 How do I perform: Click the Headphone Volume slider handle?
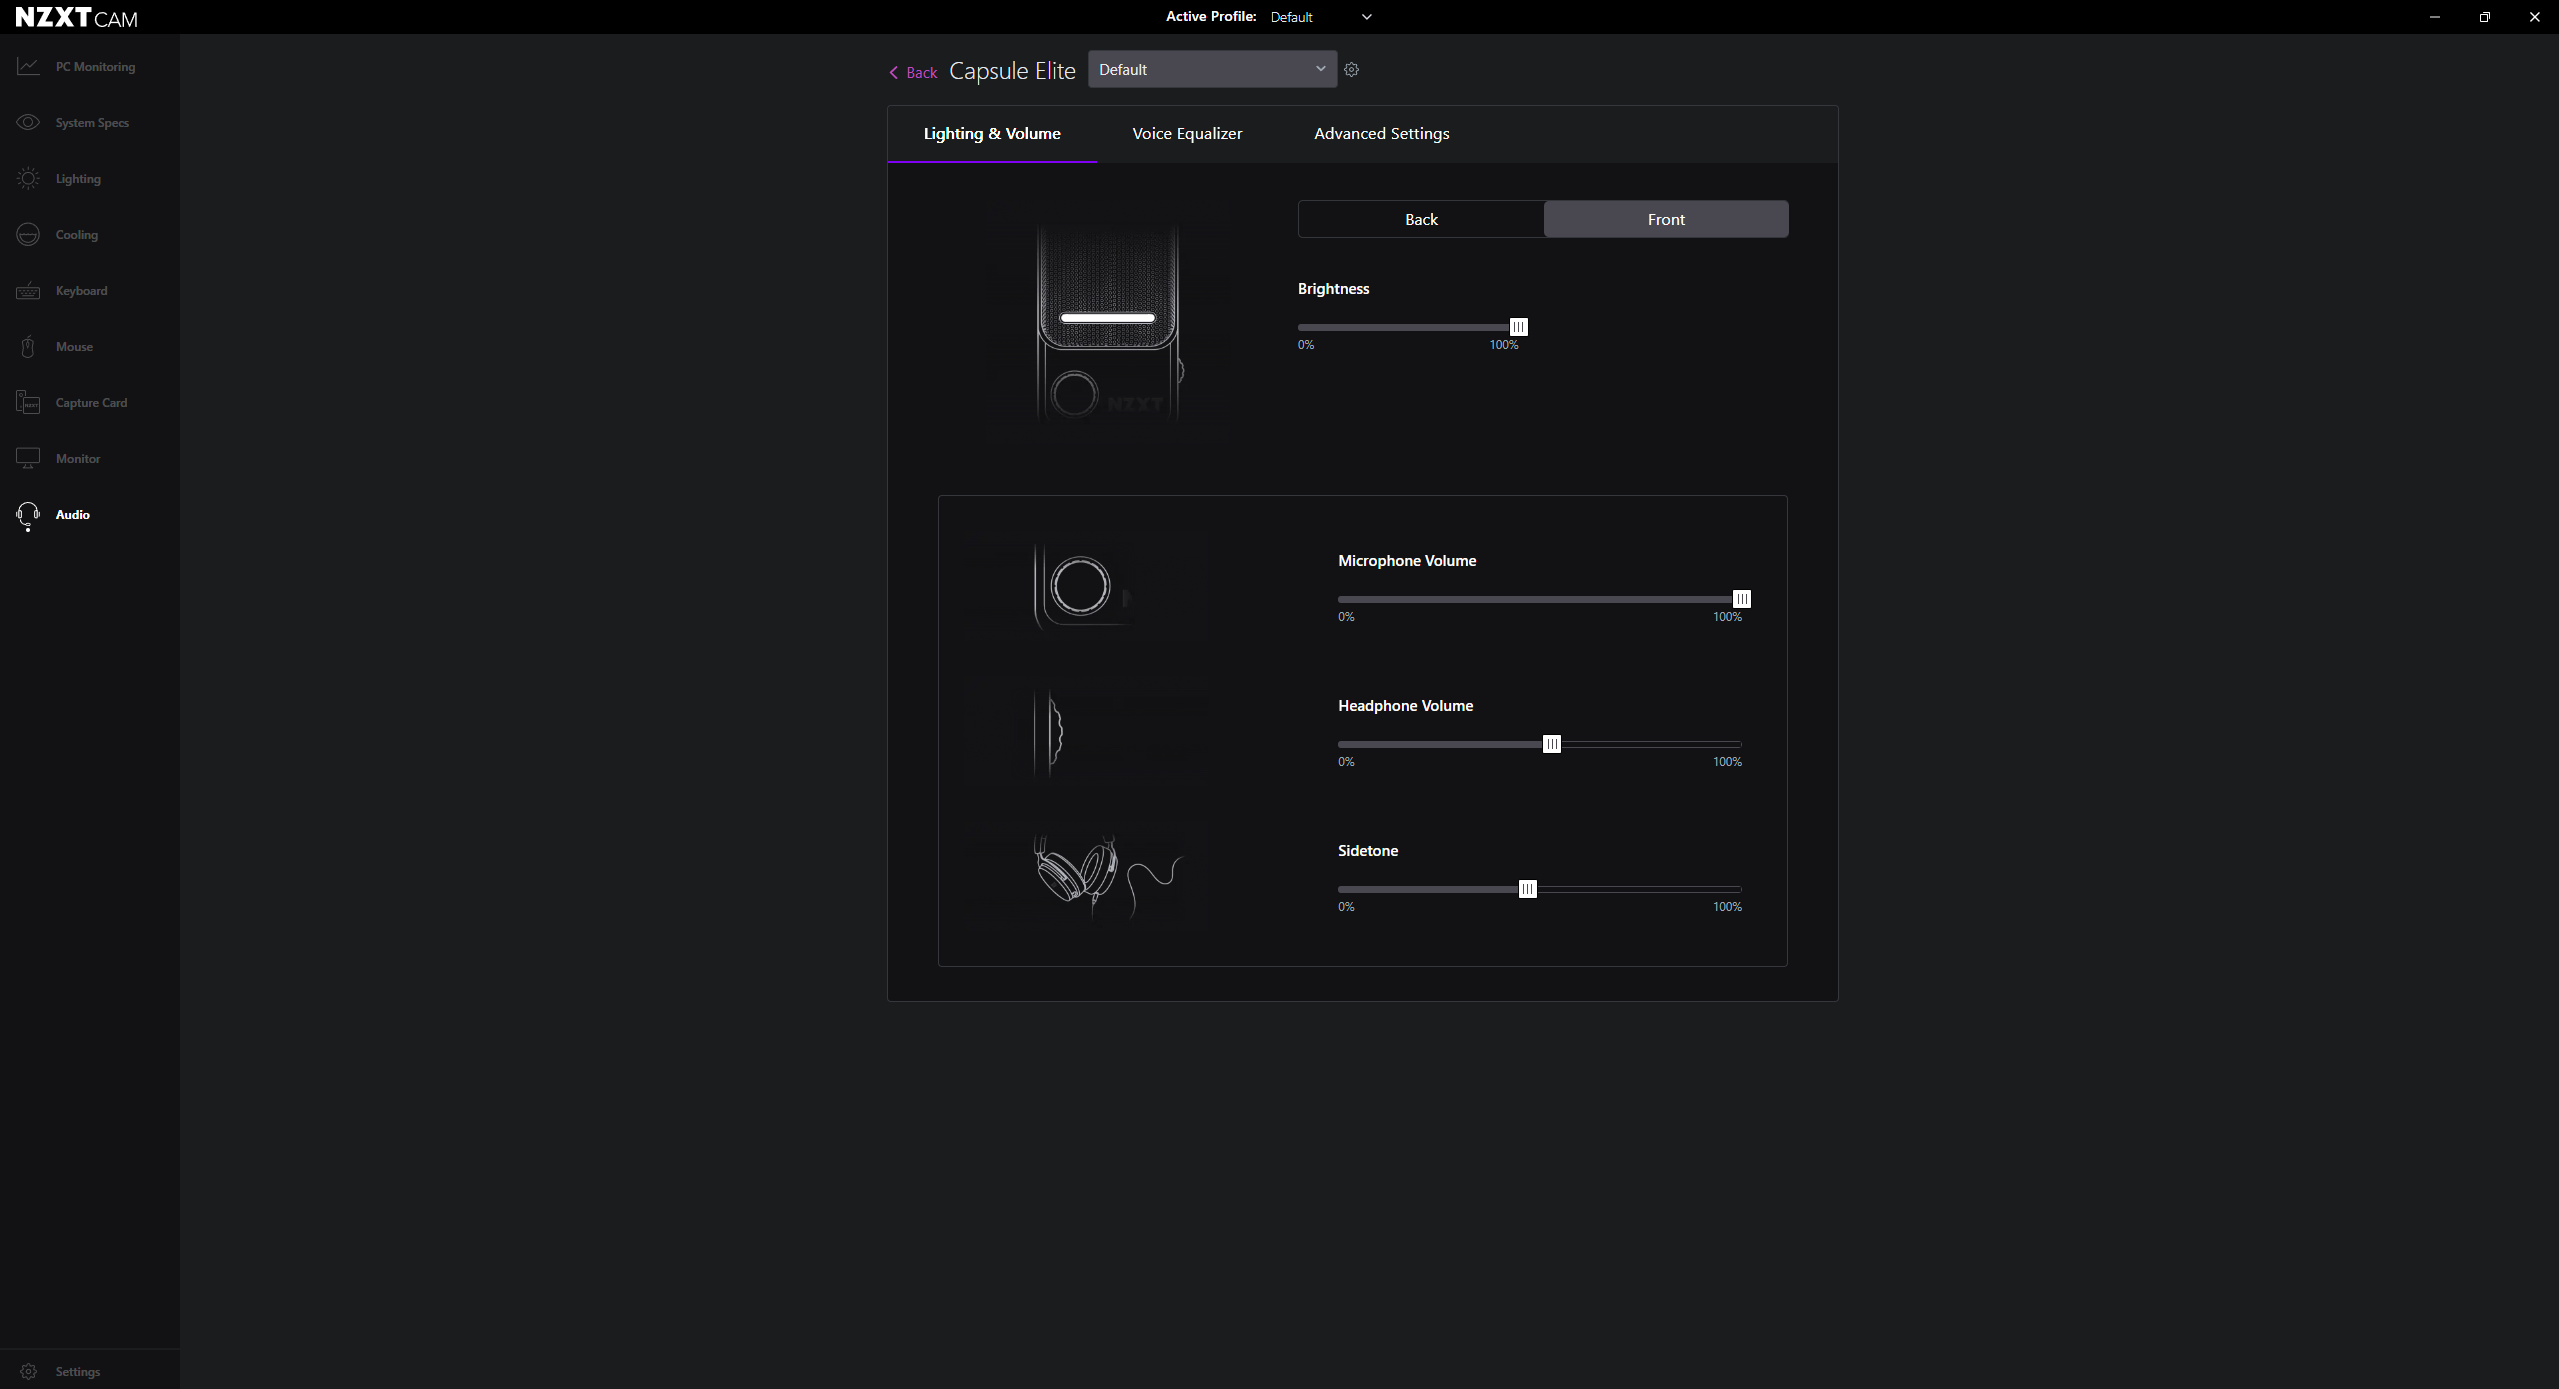click(1551, 744)
